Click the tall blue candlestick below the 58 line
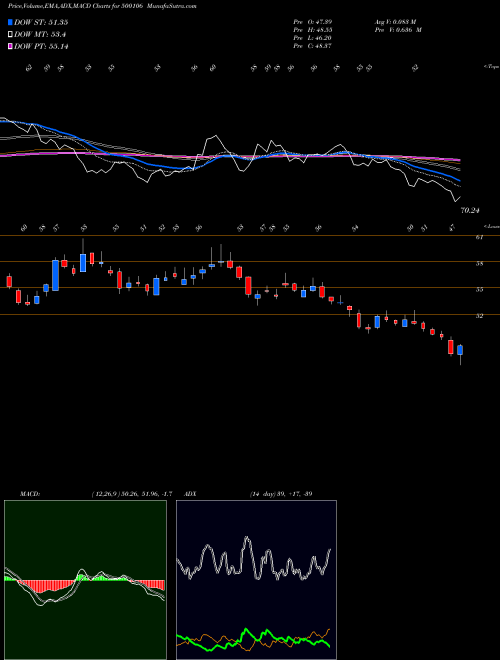Viewport: 500px width, 660px height. 56,275
